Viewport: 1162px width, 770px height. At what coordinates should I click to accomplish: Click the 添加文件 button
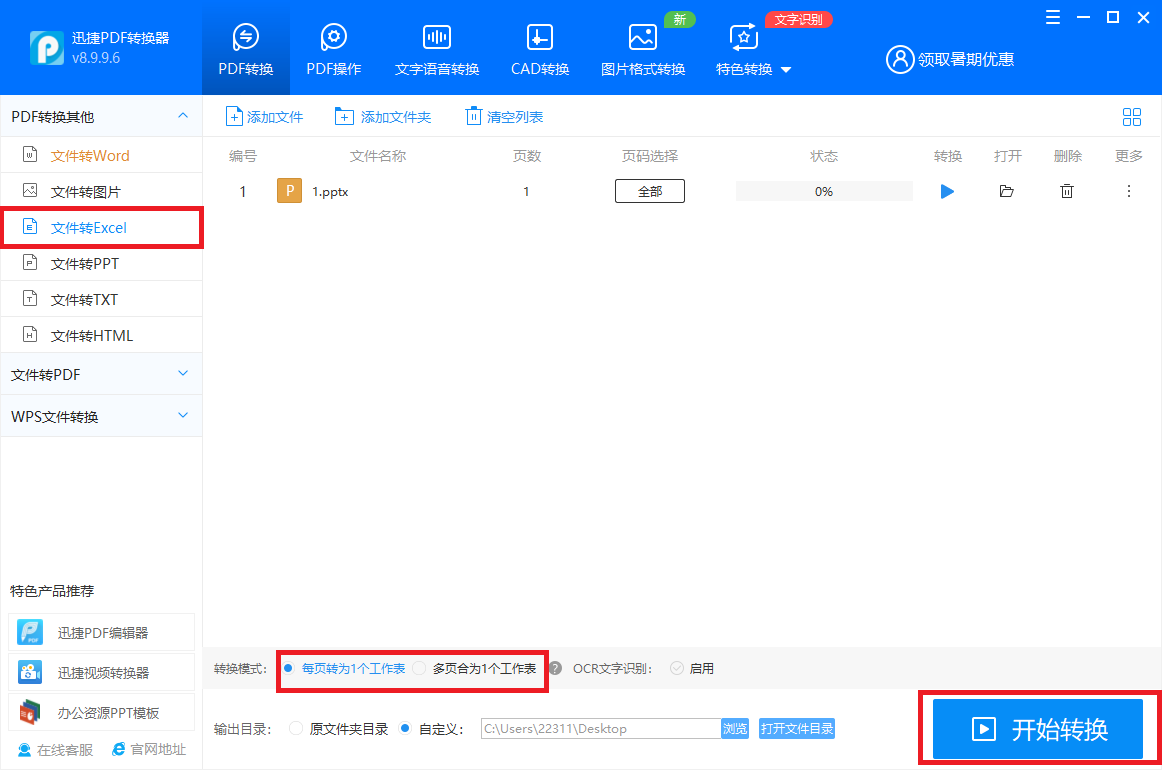click(x=264, y=117)
